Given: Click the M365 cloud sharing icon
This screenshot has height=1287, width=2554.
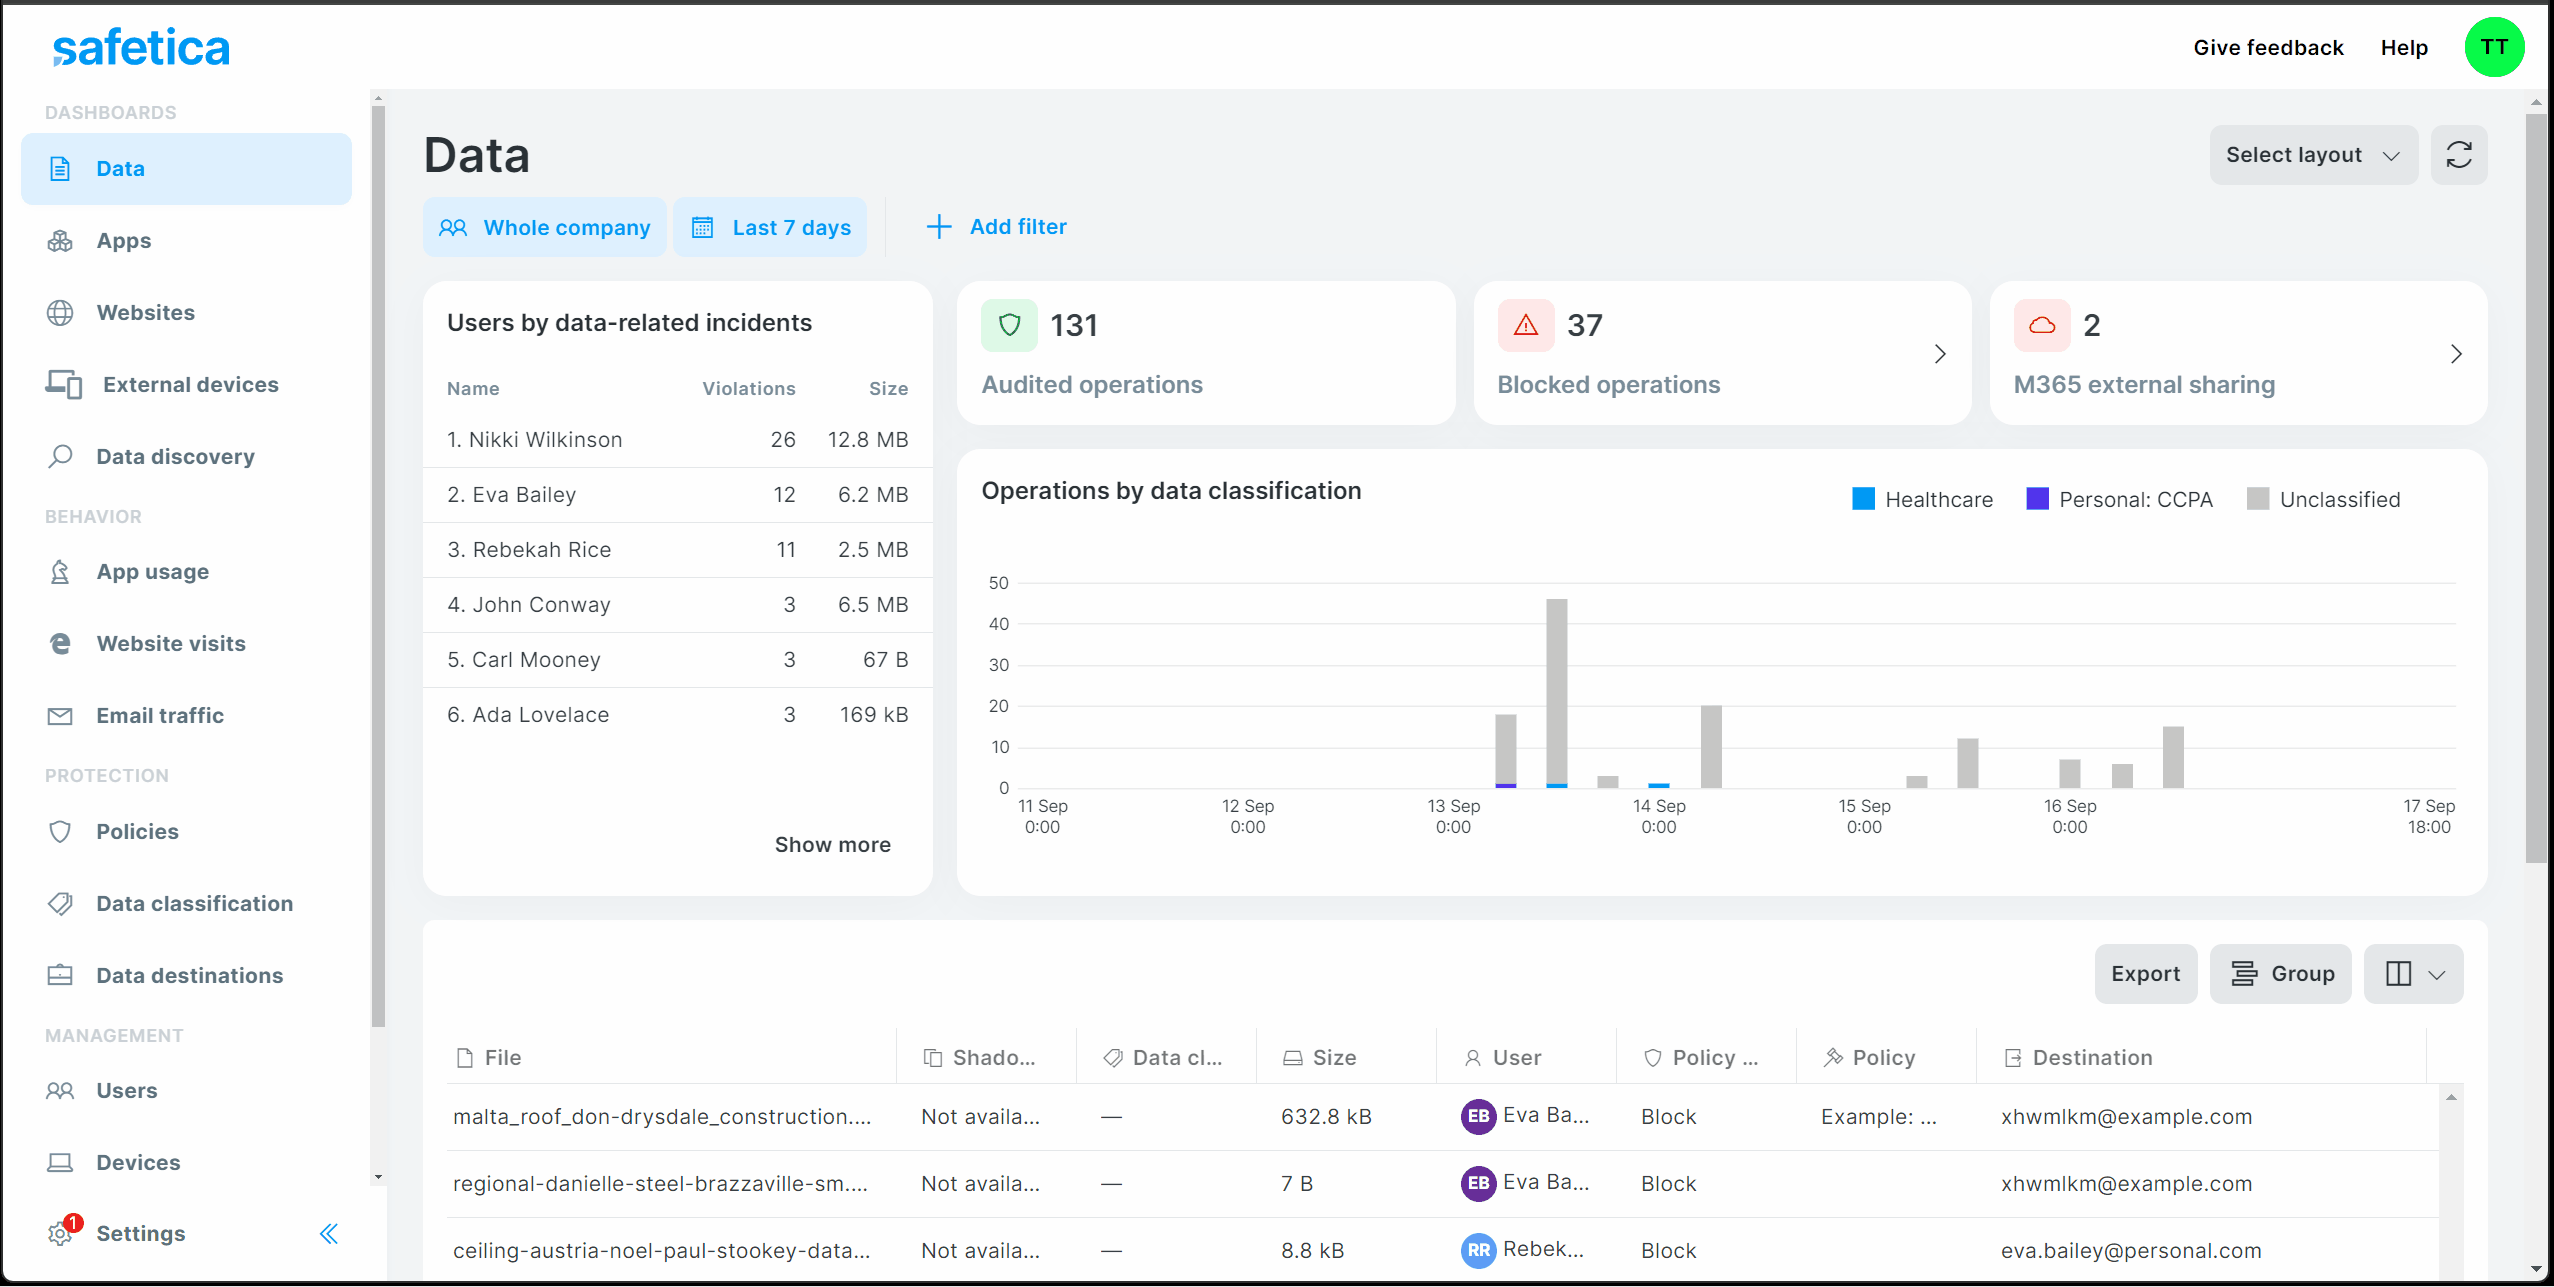Looking at the screenshot, I should pyautogui.click(x=2041, y=325).
